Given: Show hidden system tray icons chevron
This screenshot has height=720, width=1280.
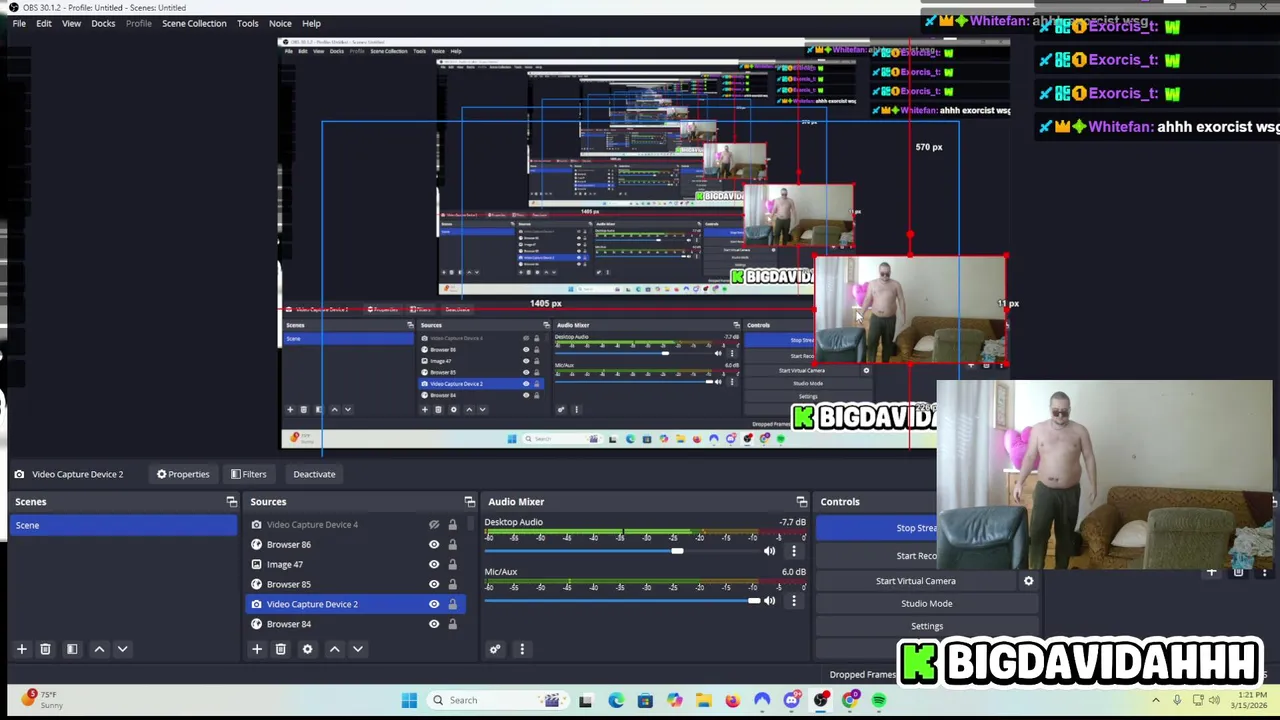Looking at the screenshot, I should (x=1156, y=700).
